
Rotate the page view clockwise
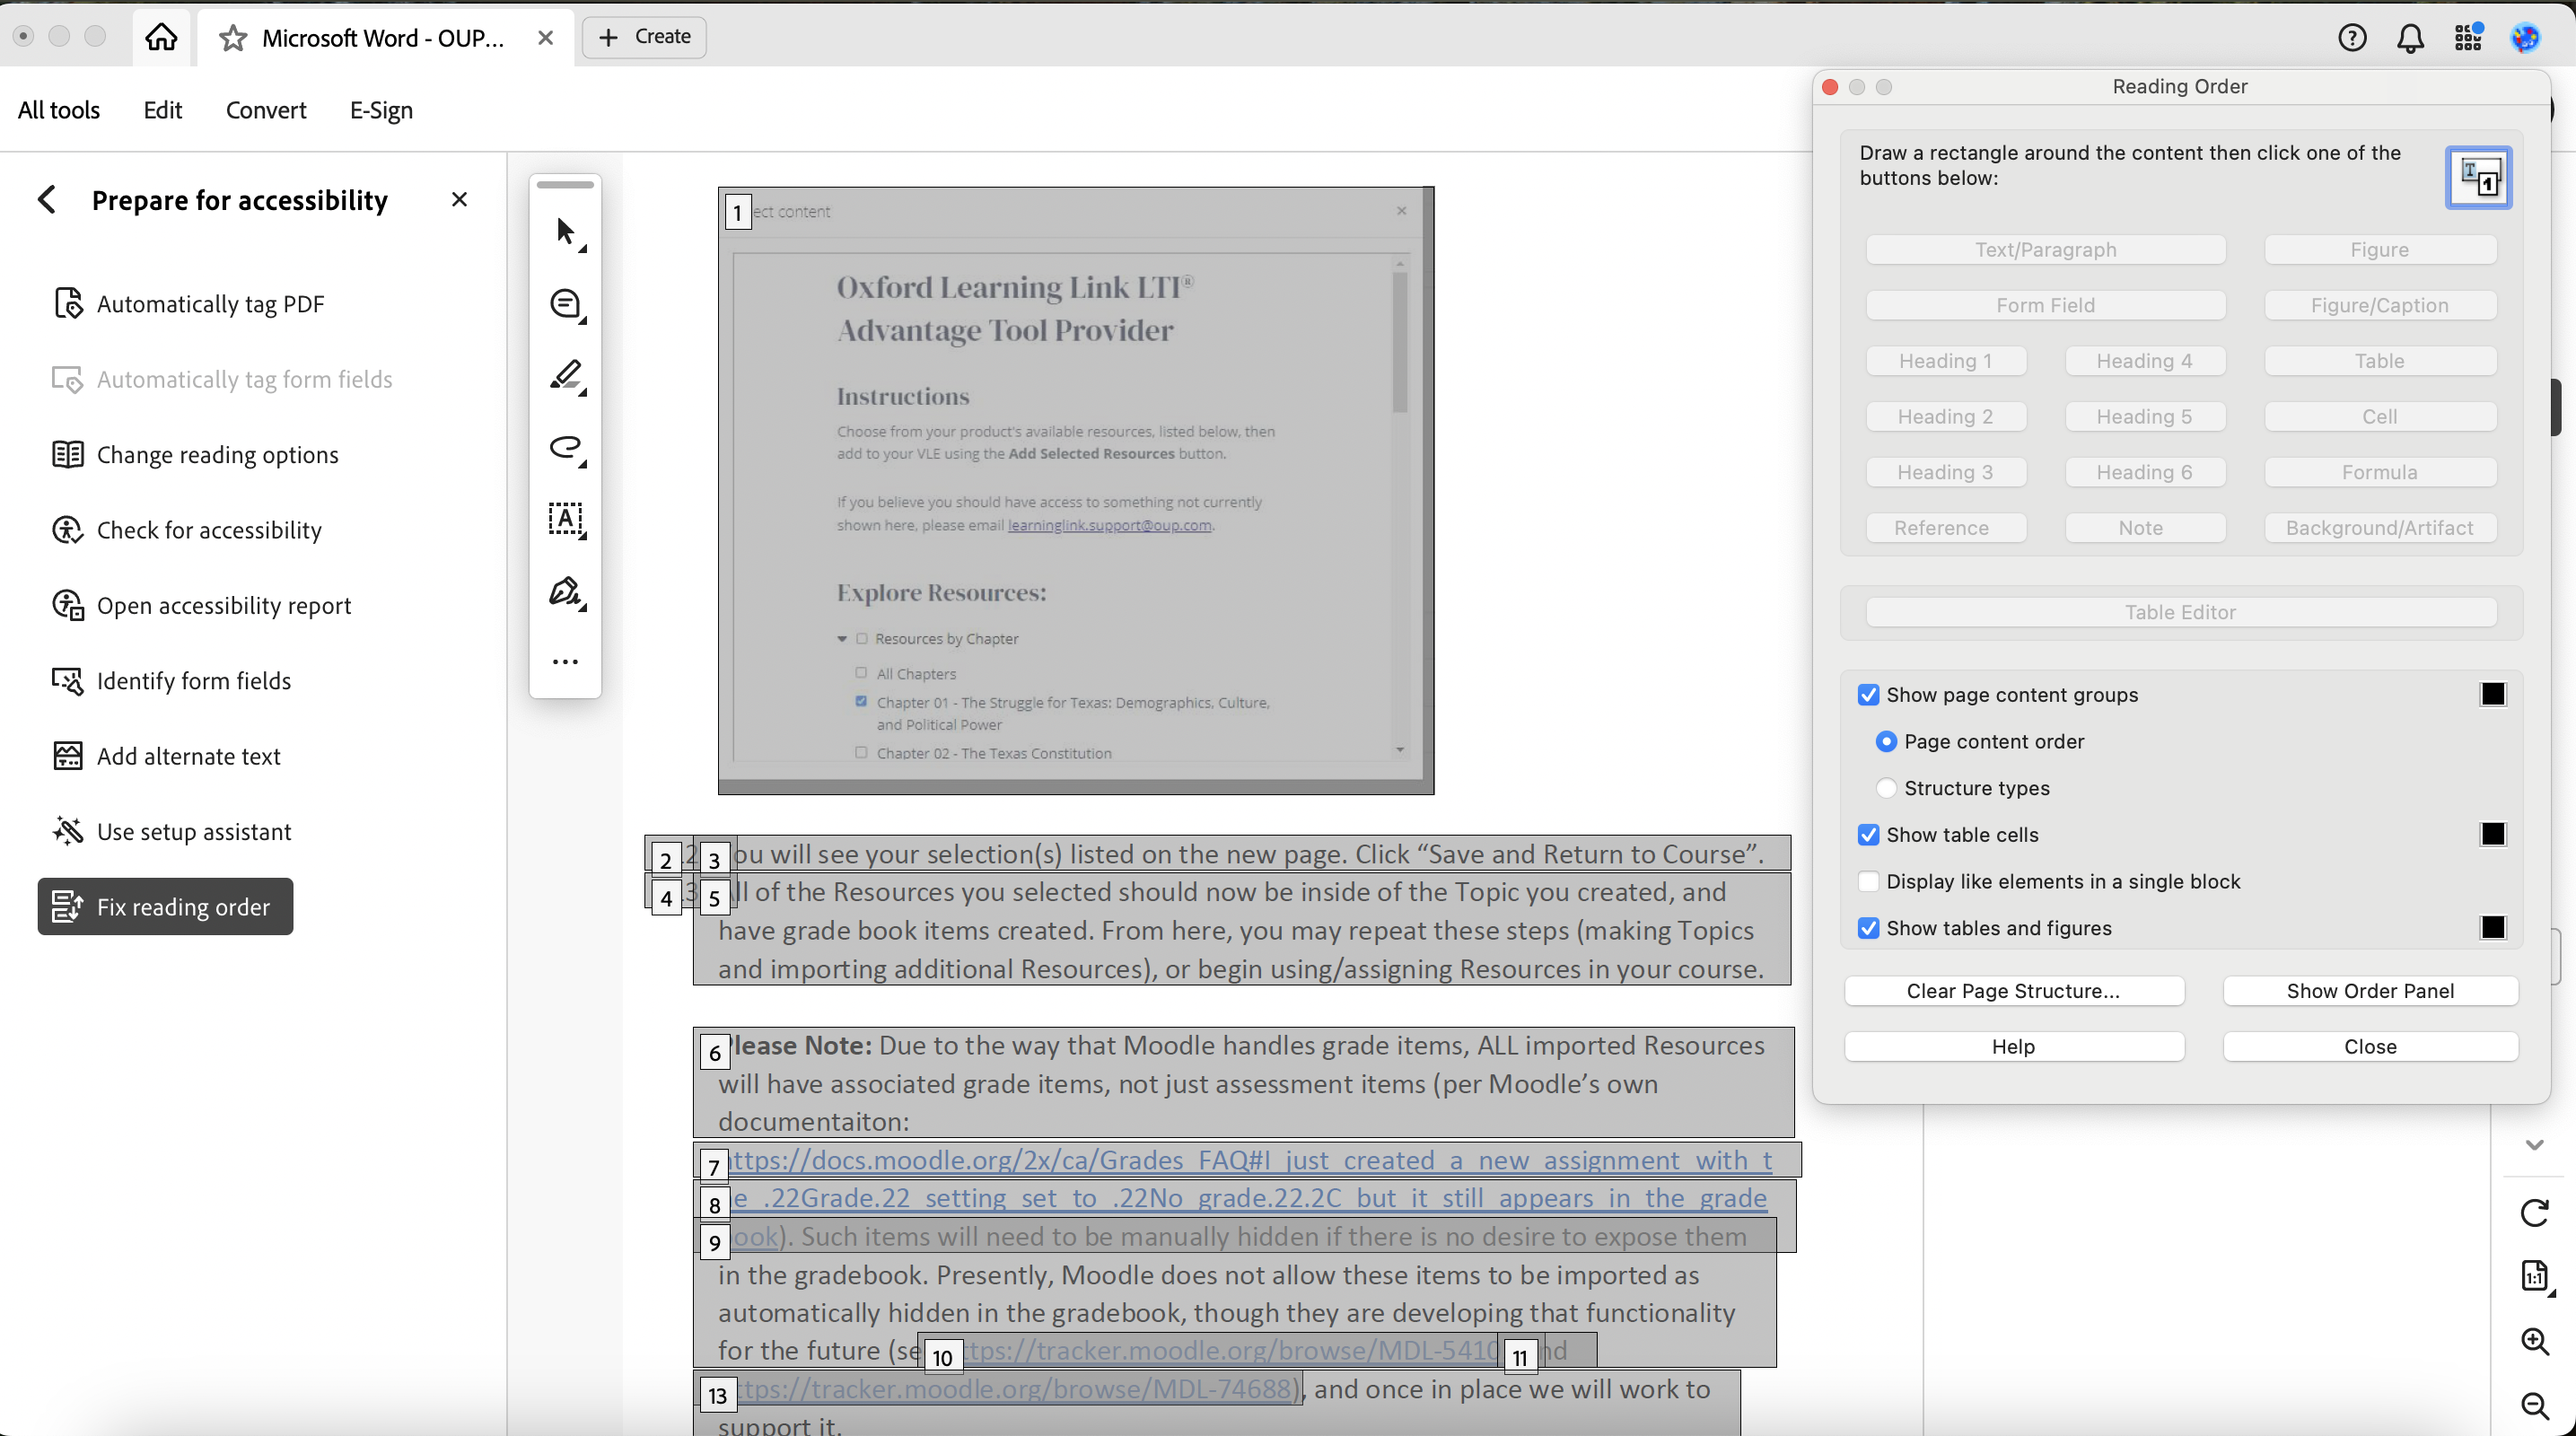click(x=2534, y=1213)
